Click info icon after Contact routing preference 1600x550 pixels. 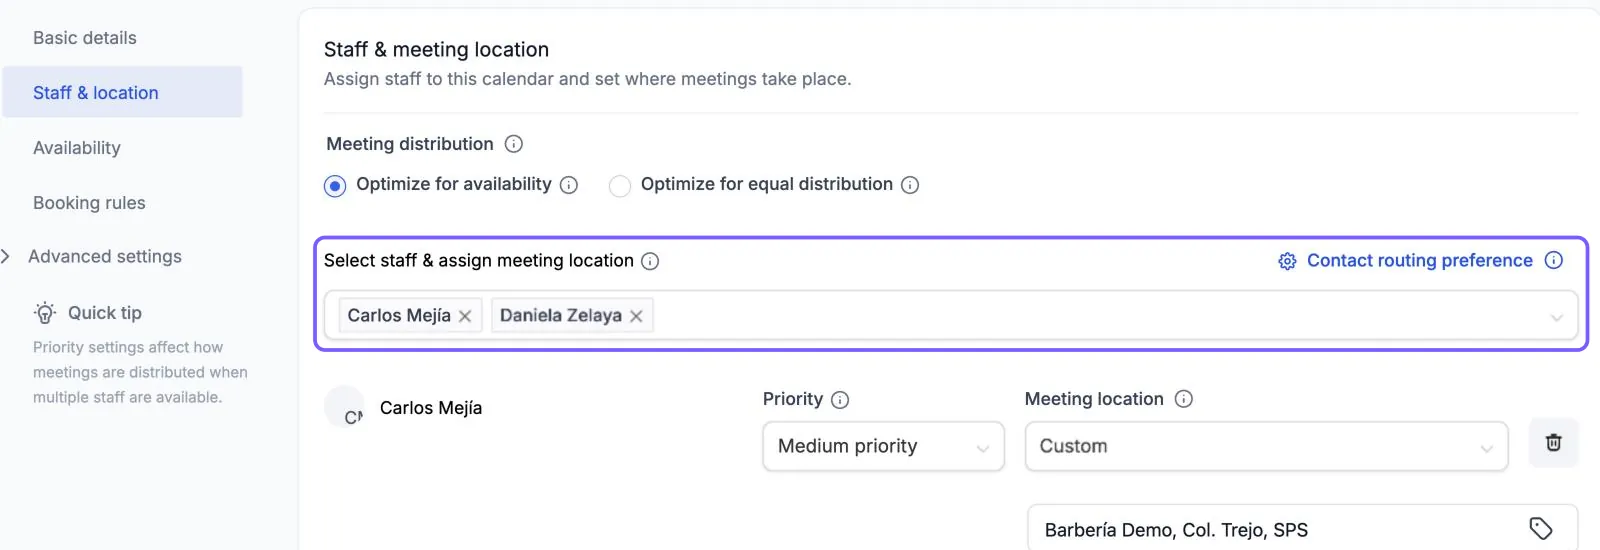tap(1554, 260)
